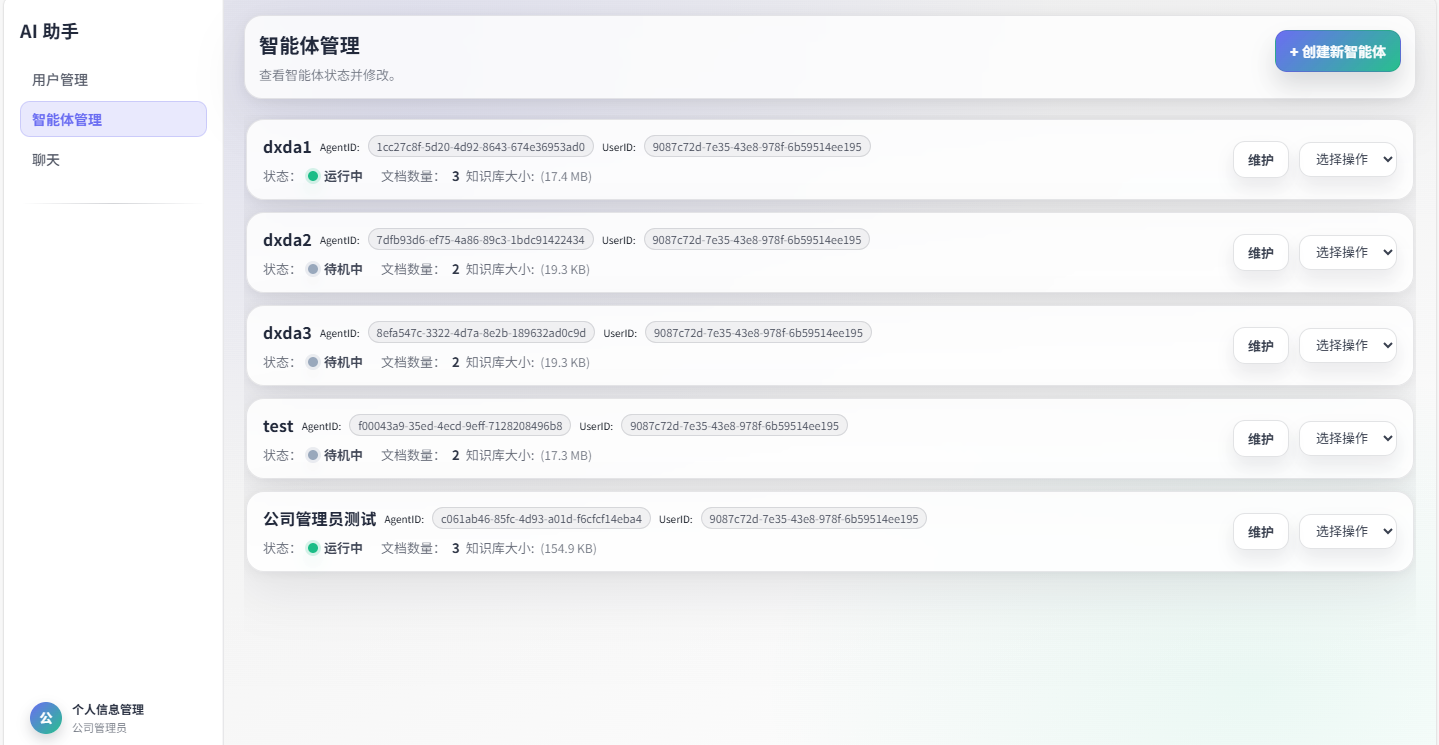This screenshot has height=745, width=1439.
Task: Expand the 选择操作 menu for dxda2
Action: pos(1347,252)
